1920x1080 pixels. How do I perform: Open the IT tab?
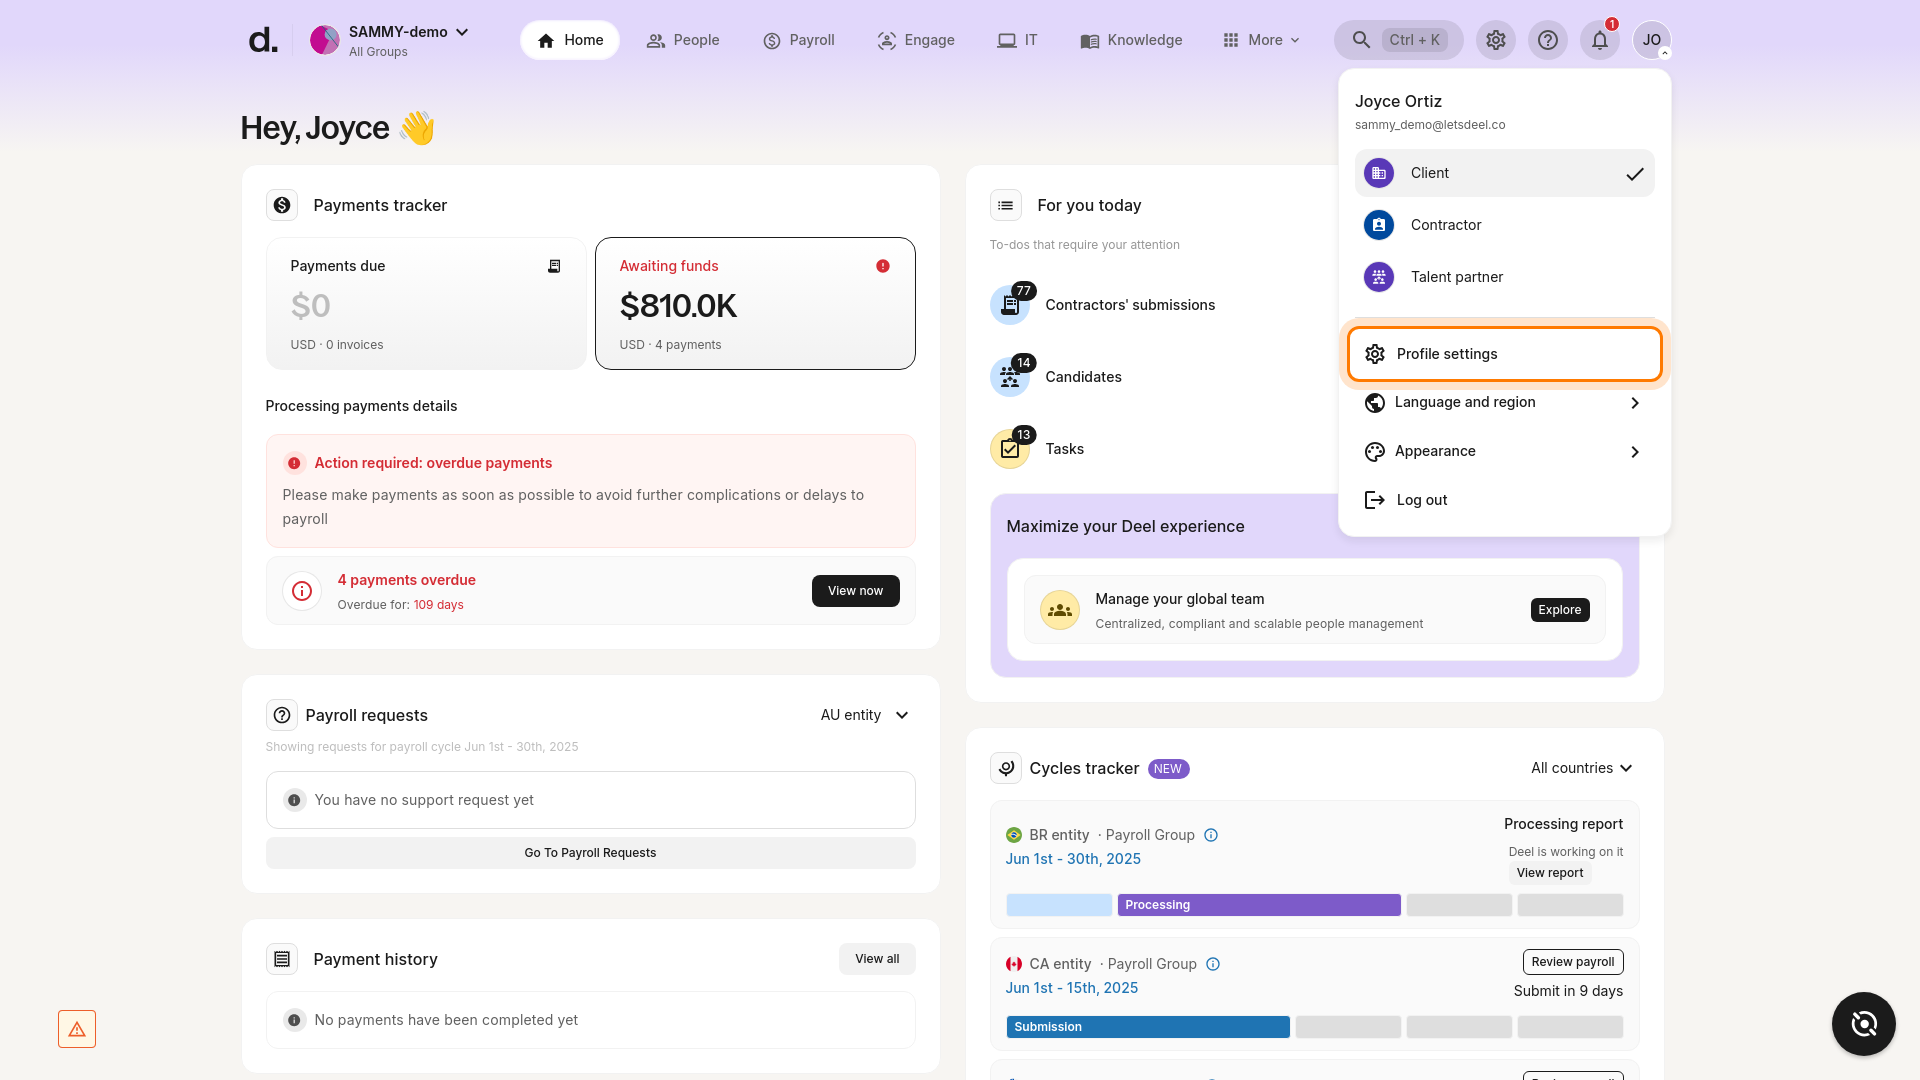pyautogui.click(x=1017, y=40)
